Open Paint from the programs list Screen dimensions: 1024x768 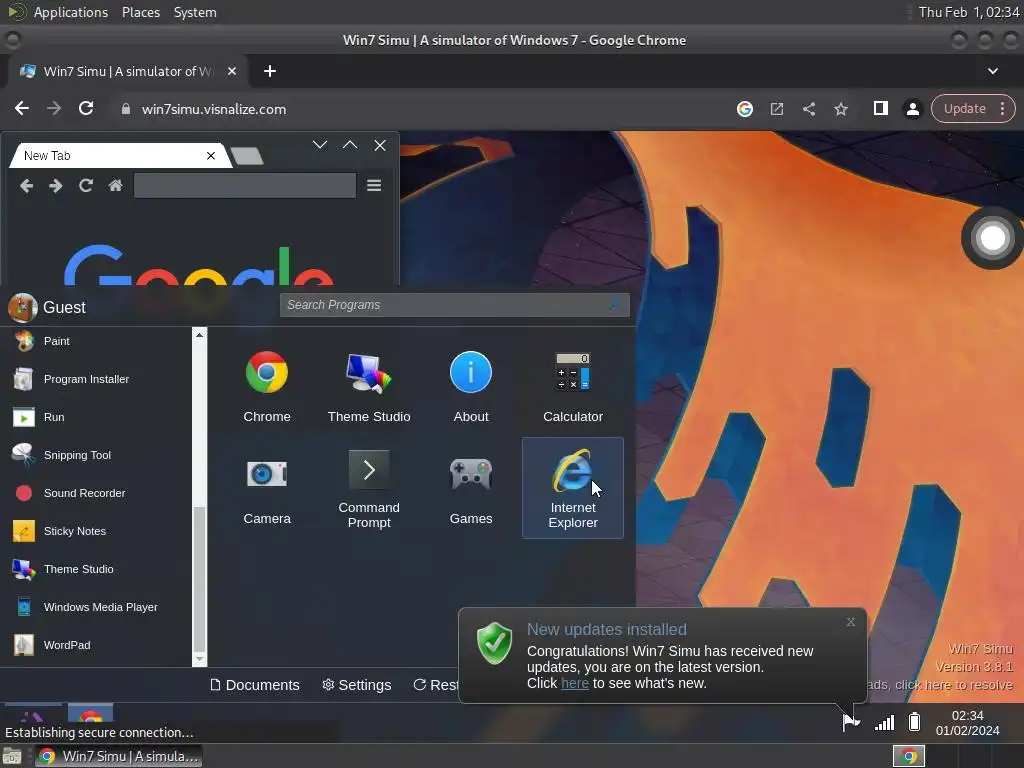coord(98,341)
